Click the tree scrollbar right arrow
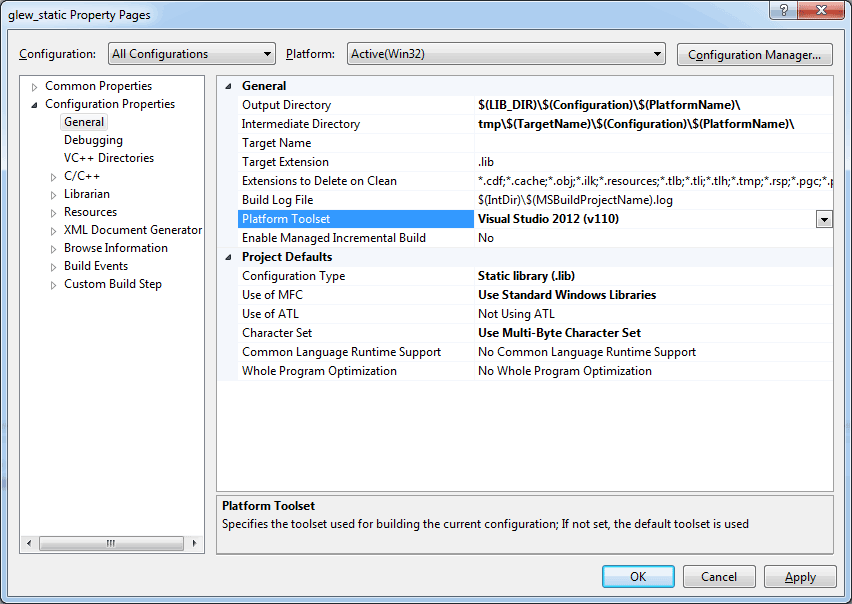The width and height of the screenshot is (852, 604). pyautogui.click(x=194, y=543)
